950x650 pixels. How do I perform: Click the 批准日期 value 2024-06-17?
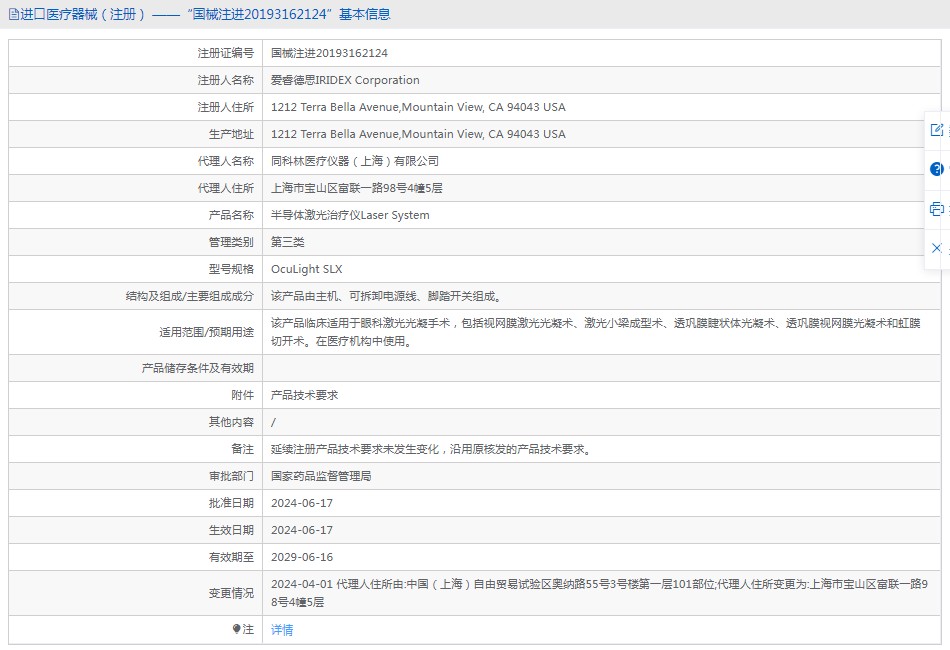(x=302, y=503)
